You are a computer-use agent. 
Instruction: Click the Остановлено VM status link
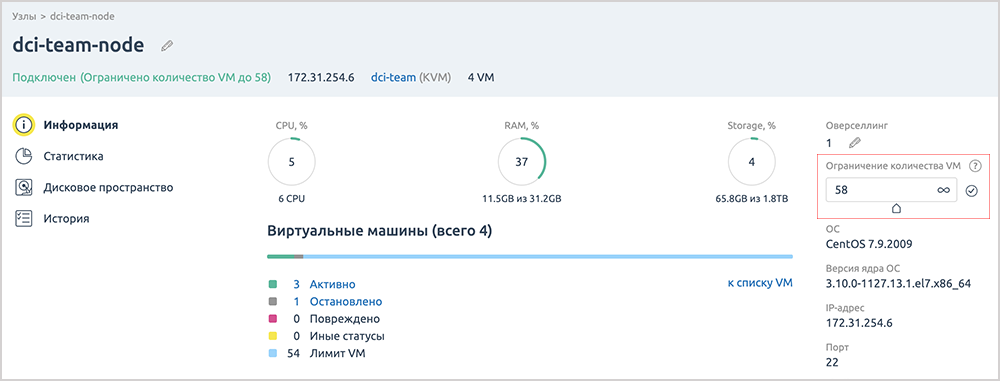(346, 301)
